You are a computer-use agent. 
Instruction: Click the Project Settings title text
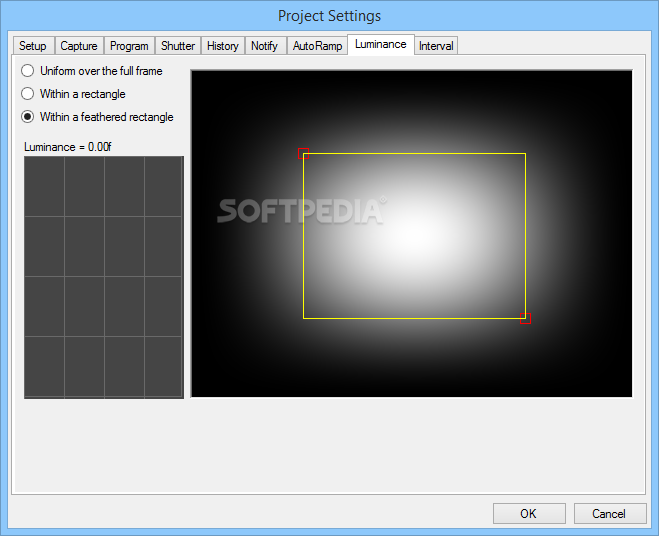pos(330,16)
